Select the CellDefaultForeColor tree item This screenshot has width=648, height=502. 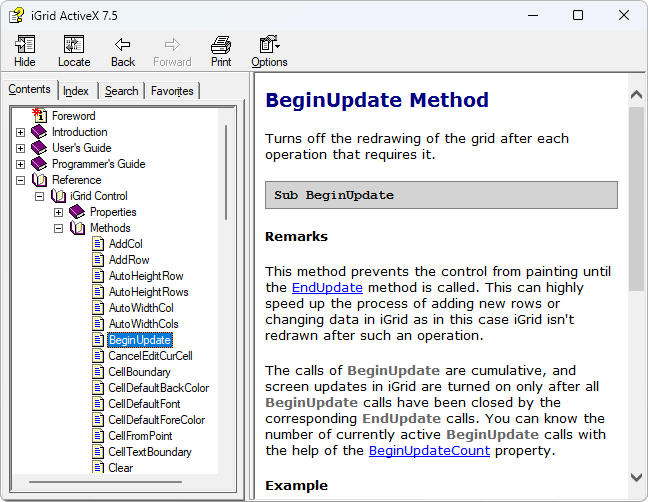(157, 420)
